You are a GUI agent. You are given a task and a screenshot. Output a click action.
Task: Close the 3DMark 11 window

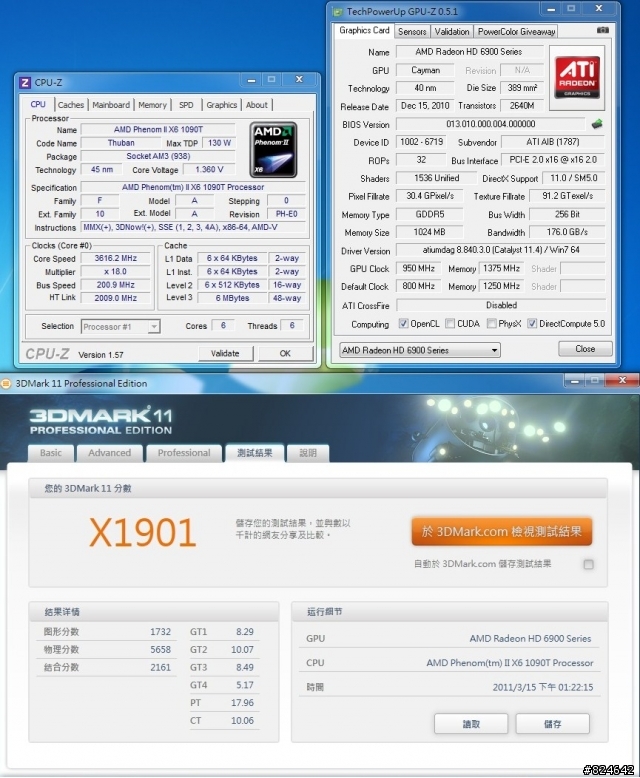[623, 381]
